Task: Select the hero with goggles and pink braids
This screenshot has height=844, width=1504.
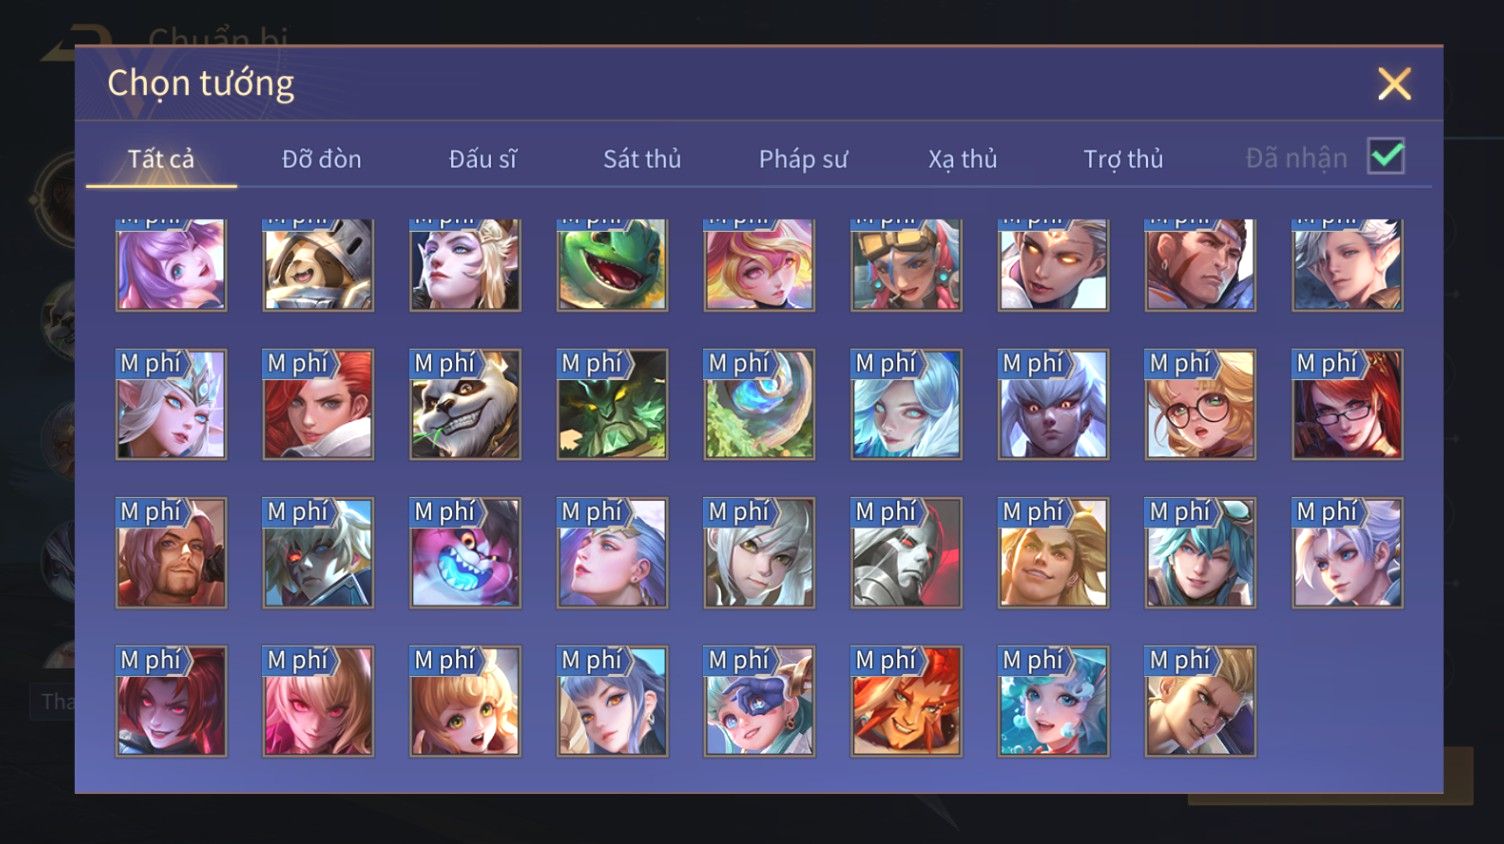Action: (x=906, y=264)
